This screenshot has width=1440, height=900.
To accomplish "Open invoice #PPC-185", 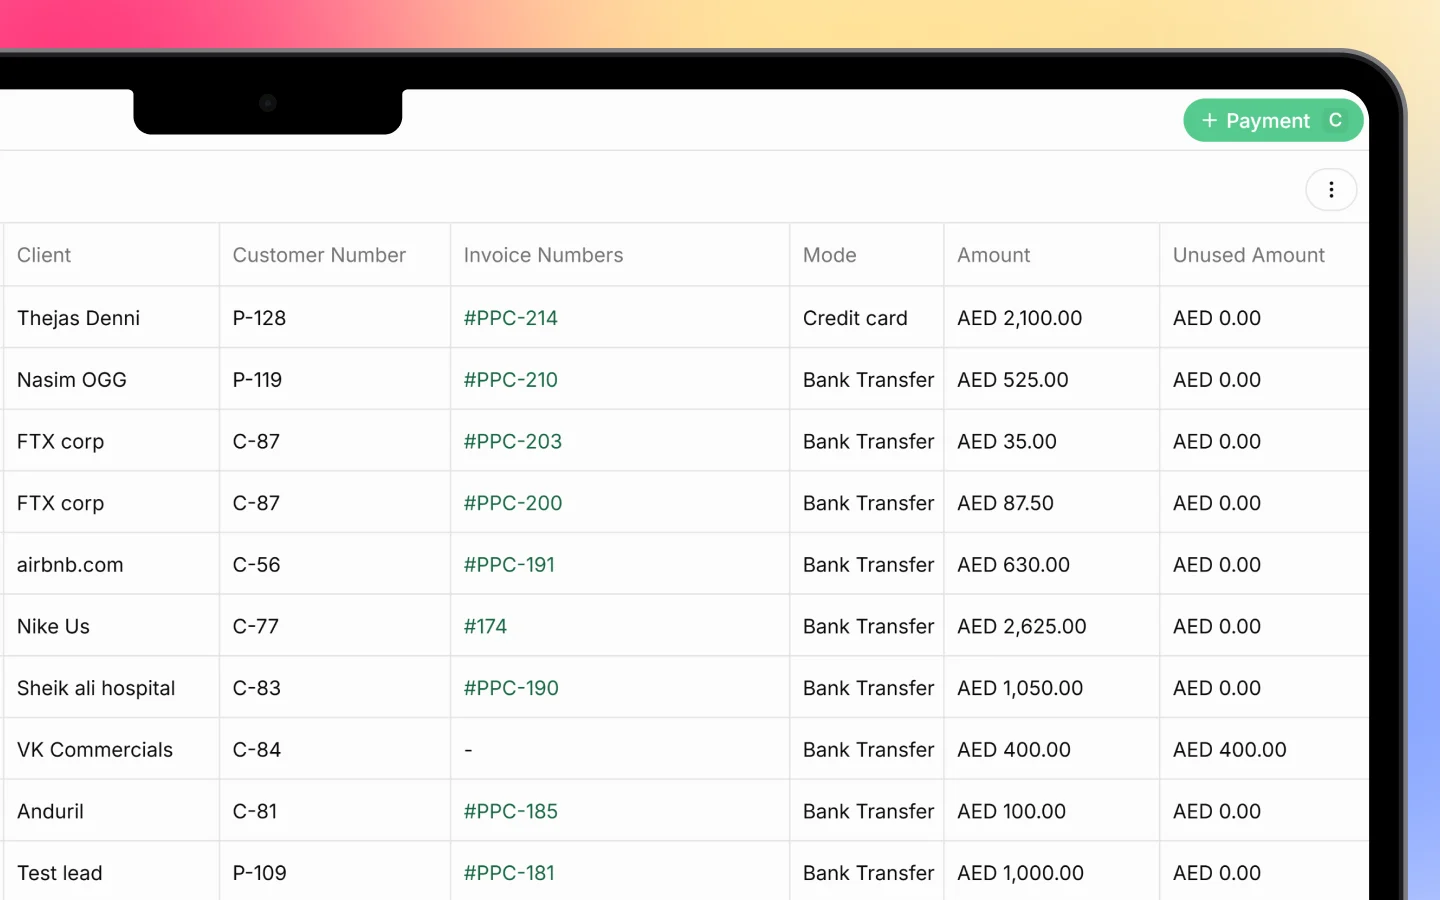I will (x=511, y=811).
